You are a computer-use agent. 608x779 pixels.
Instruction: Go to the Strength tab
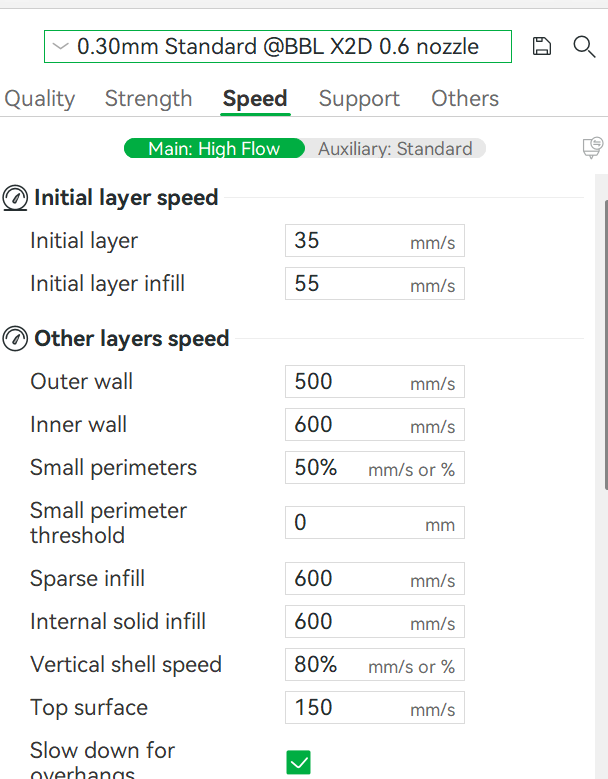click(x=149, y=98)
